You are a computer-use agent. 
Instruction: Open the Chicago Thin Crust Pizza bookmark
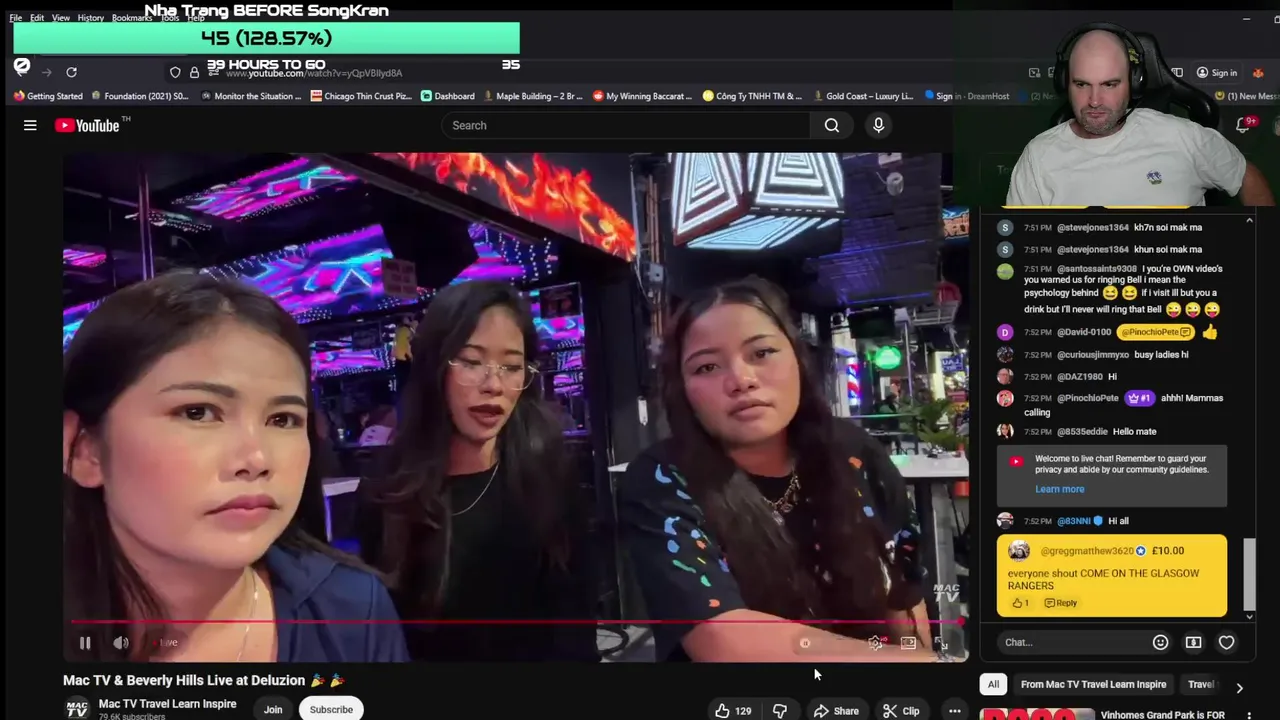coord(361,96)
